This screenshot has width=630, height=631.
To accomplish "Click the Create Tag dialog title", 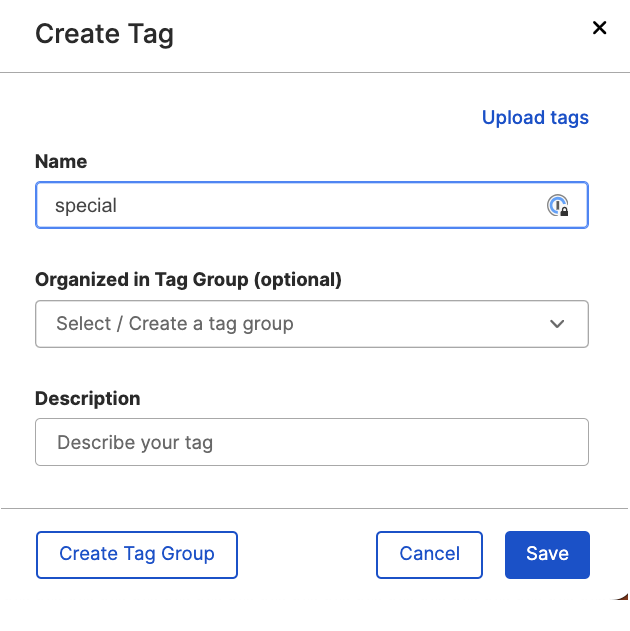I will point(104,34).
